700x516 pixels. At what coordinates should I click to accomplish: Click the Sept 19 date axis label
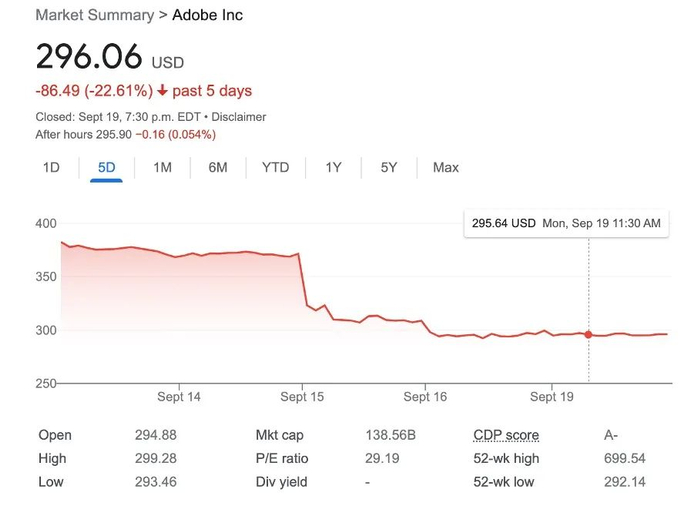pos(551,397)
